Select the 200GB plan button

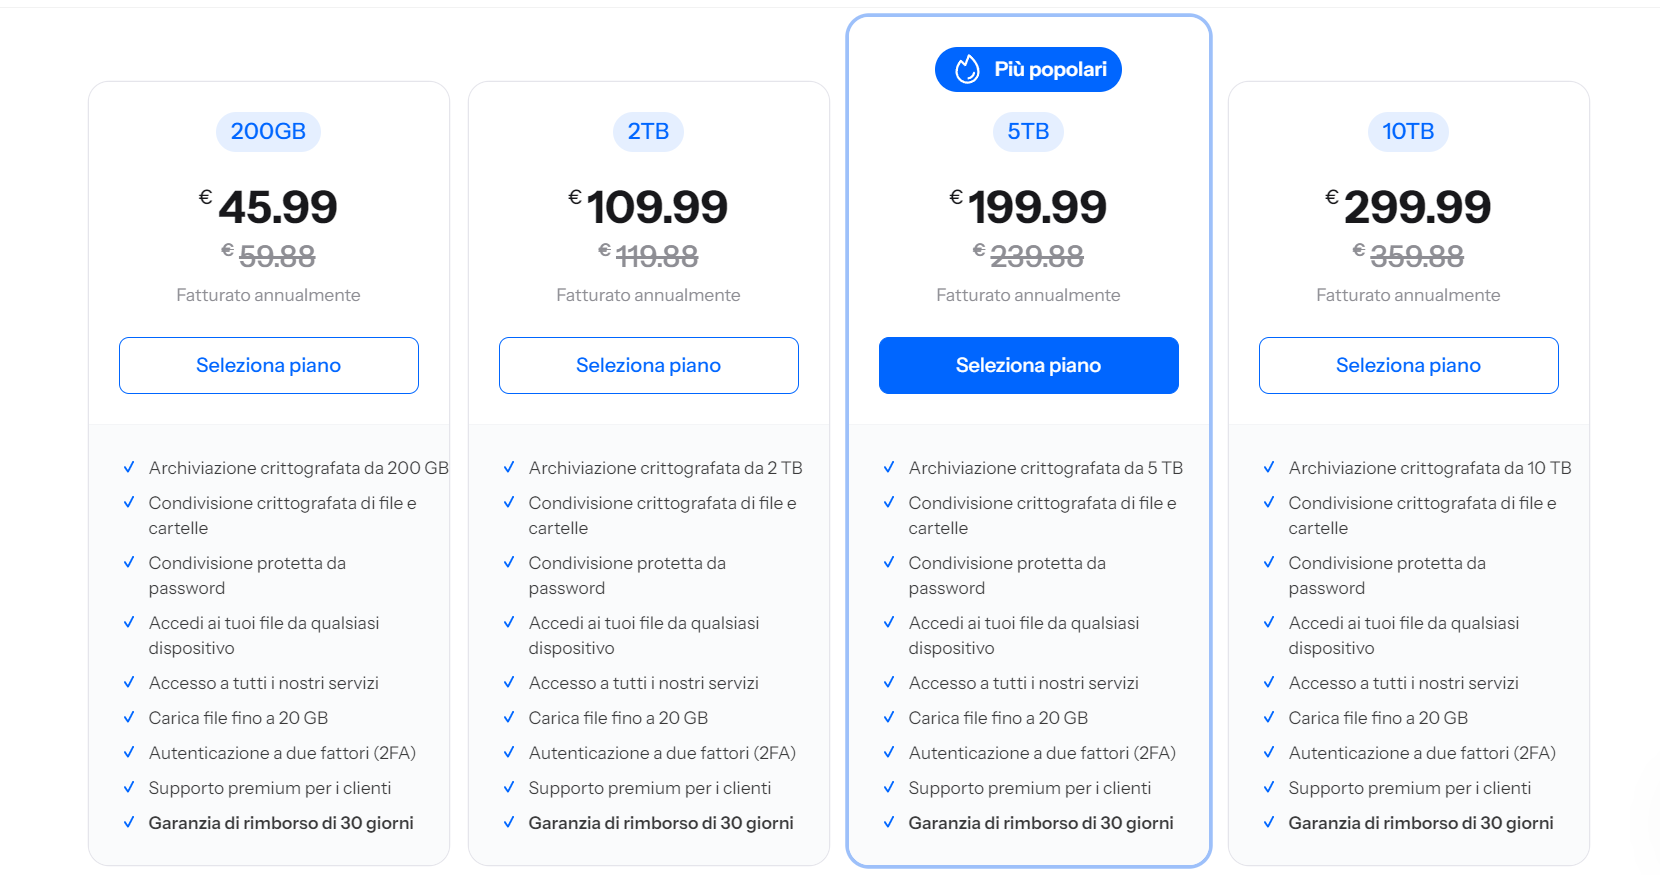[x=268, y=365]
